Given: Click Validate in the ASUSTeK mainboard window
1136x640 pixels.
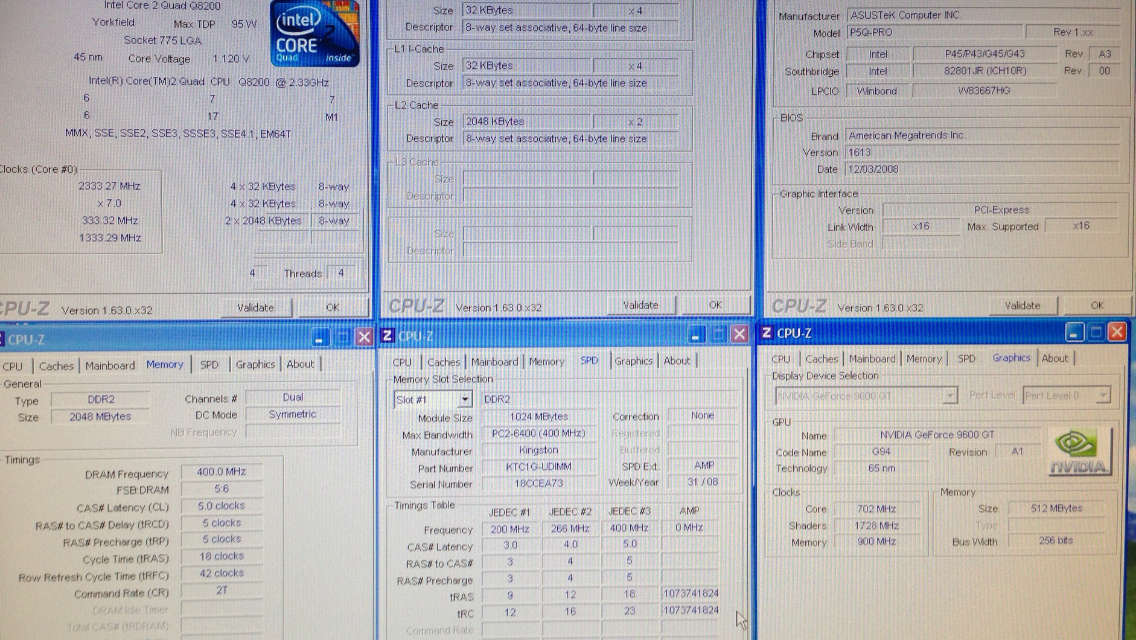Looking at the screenshot, I should [1022, 306].
